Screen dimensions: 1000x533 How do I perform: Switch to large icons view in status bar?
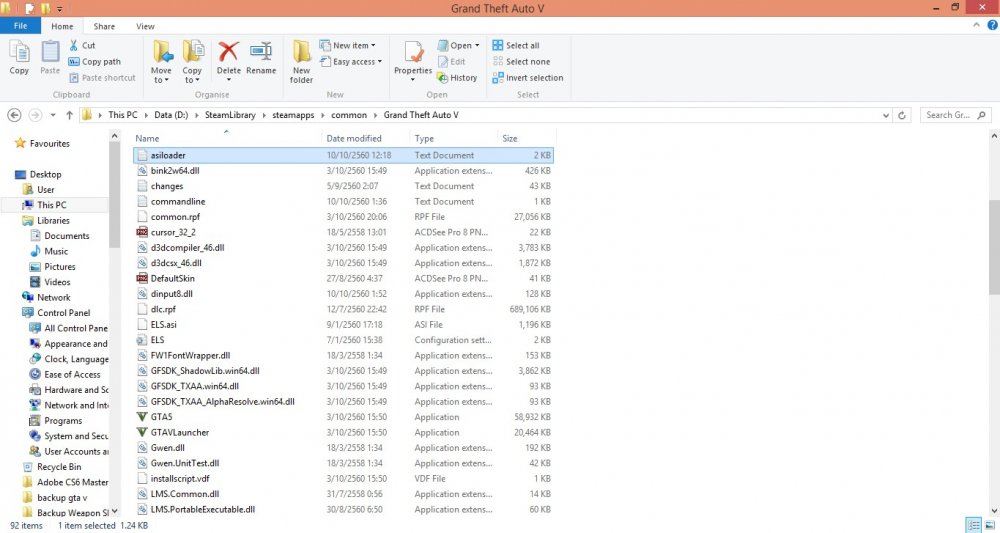click(988, 525)
